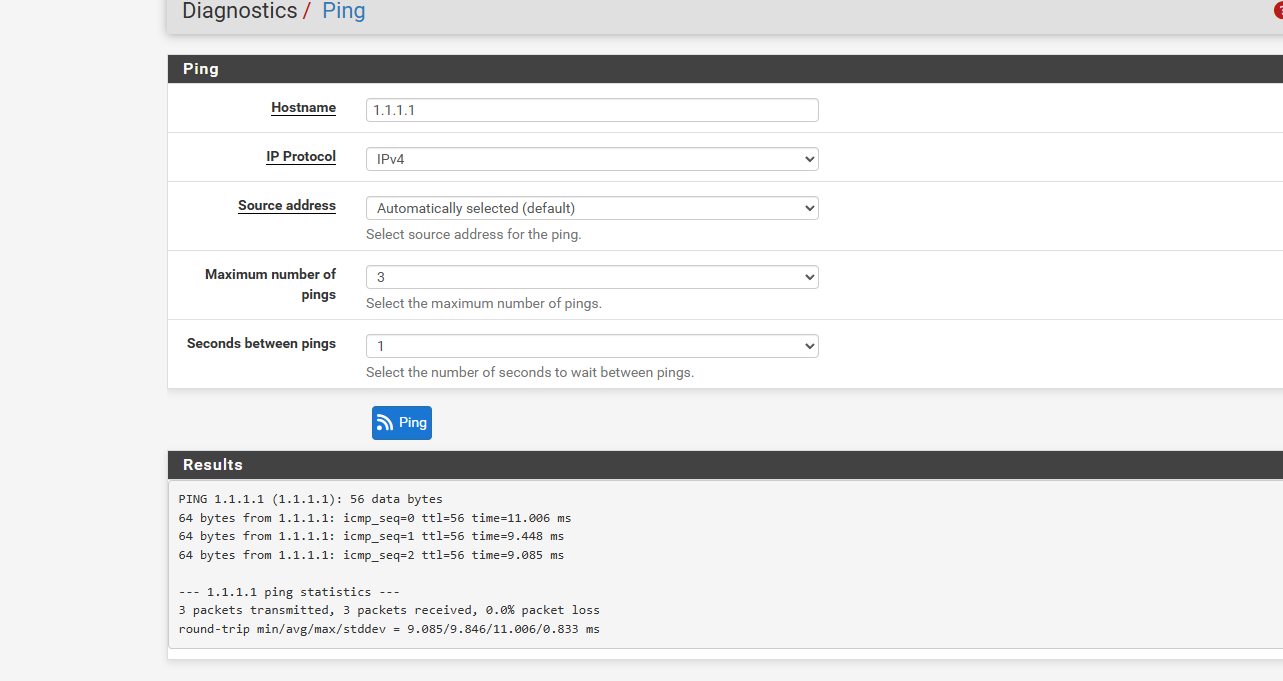
Task: Expand the Seconds between pings dropdown
Action: (x=592, y=346)
